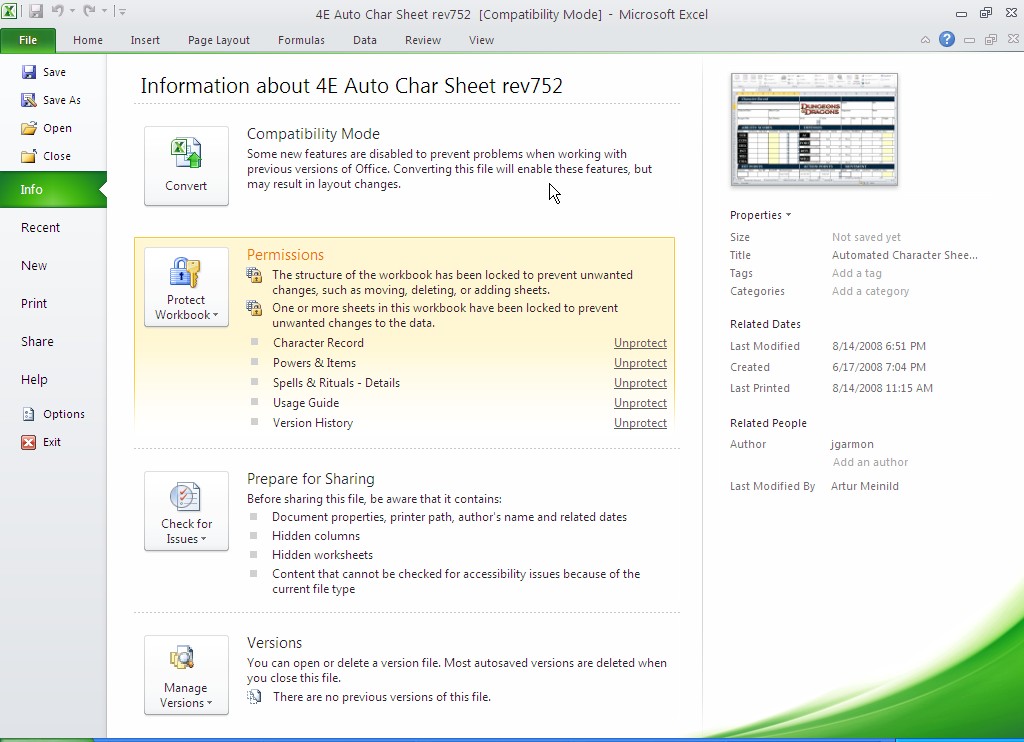
Task: Add a tag to the document
Action: 857,273
